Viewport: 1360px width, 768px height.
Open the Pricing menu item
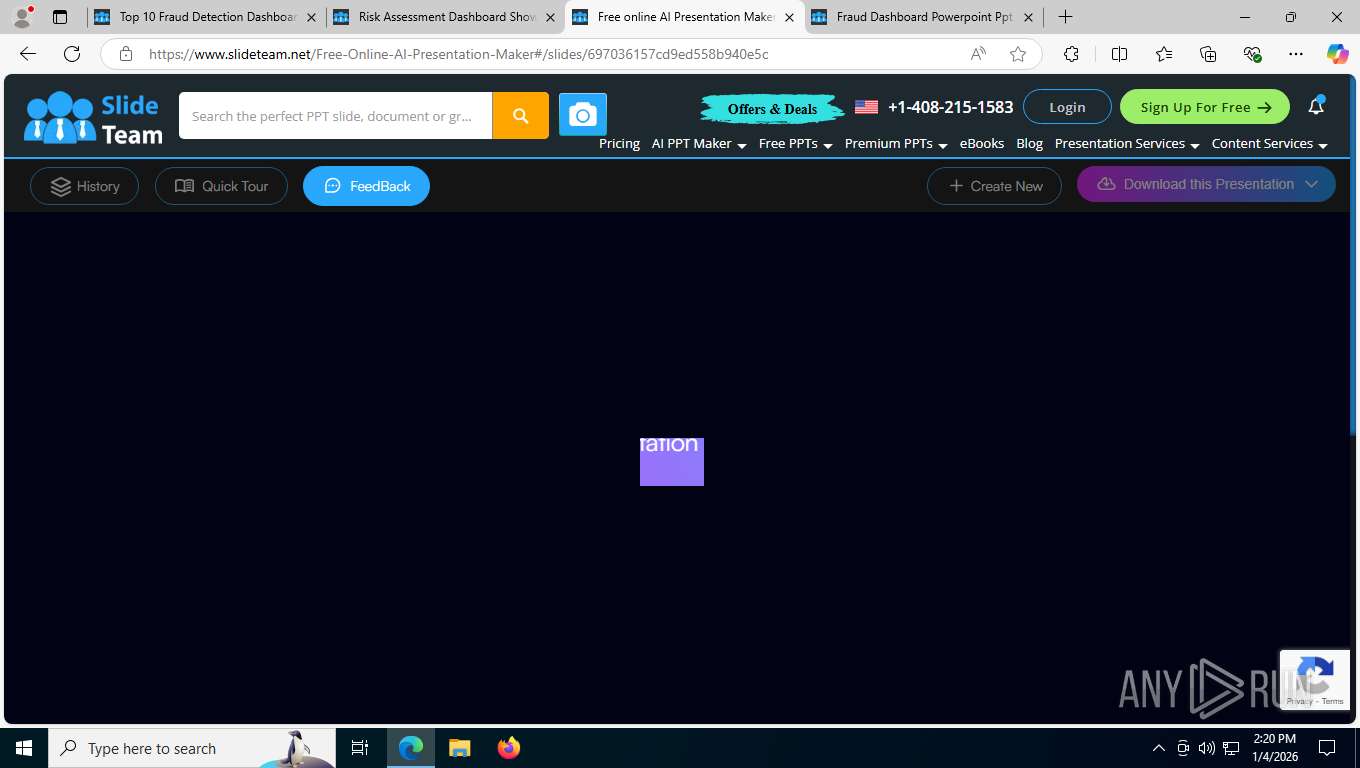pyautogui.click(x=619, y=143)
